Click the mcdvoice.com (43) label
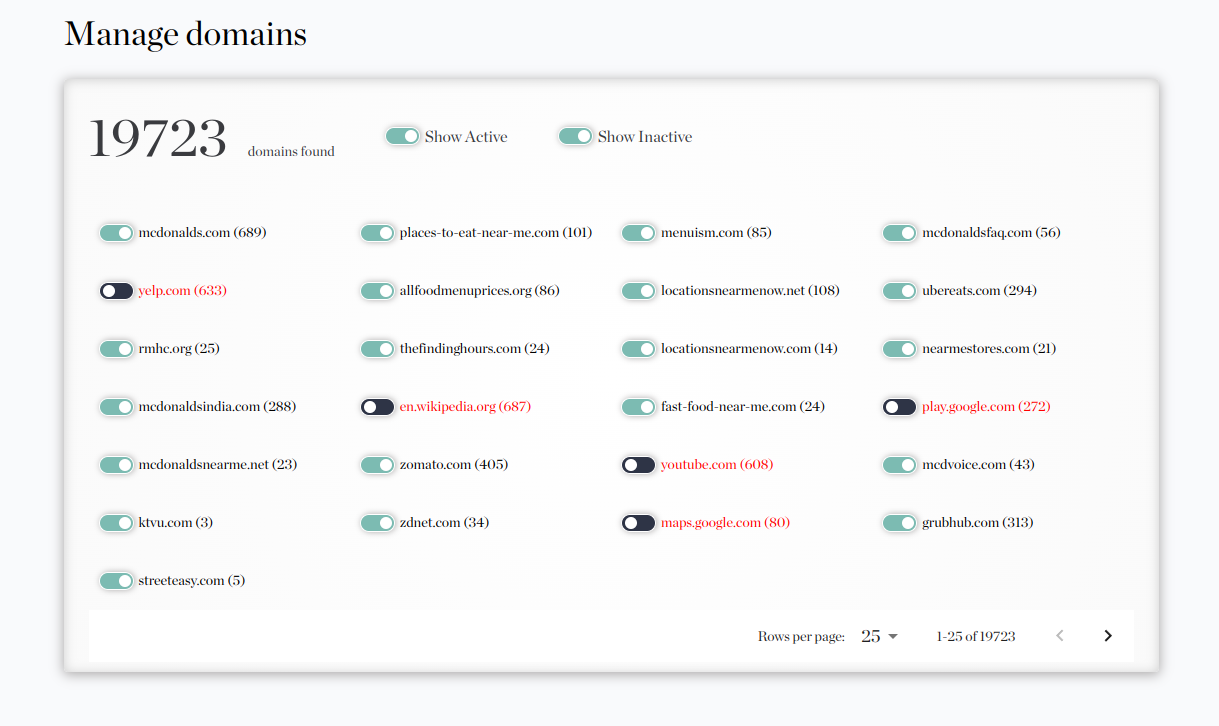The height and width of the screenshot is (726, 1219). (978, 465)
